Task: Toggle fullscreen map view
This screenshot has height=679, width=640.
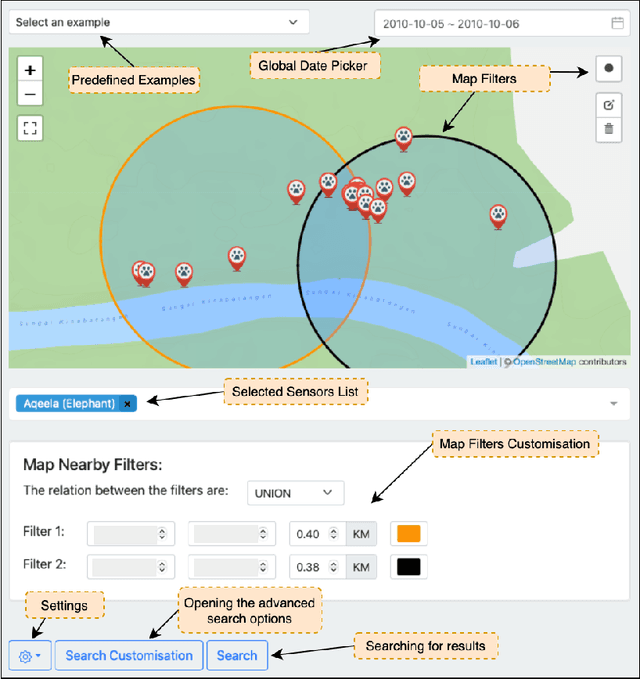Action: [x=30, y=128]
